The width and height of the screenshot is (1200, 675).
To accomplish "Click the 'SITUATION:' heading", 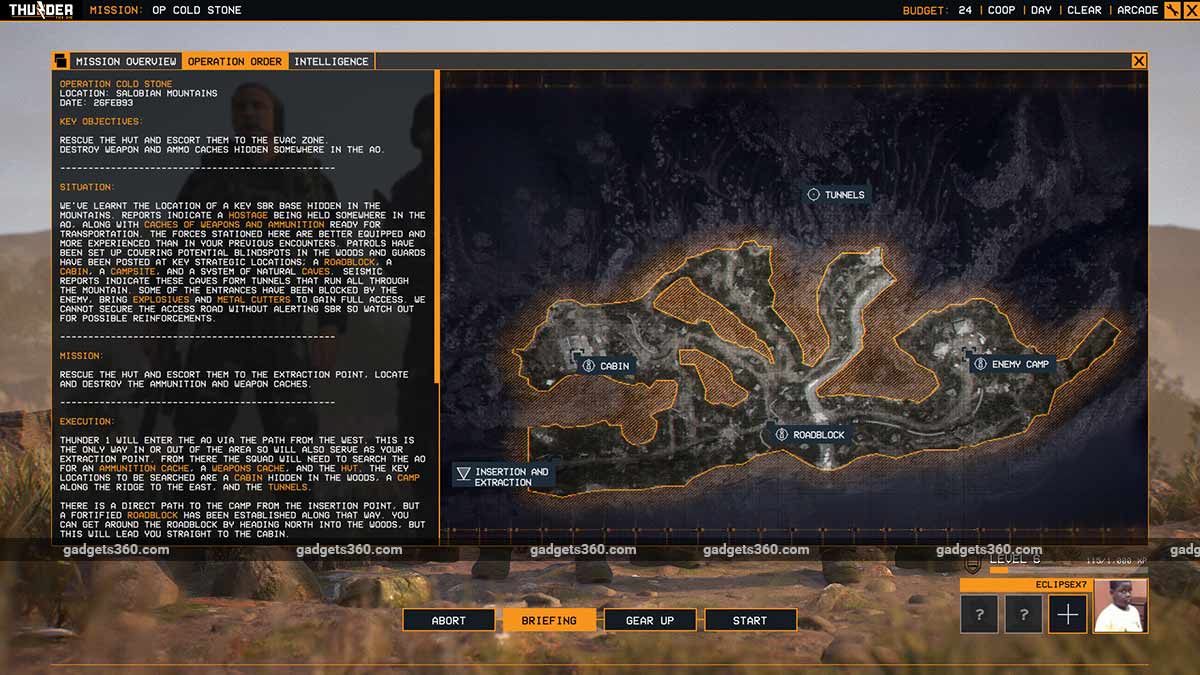I will tap(87, 187).
